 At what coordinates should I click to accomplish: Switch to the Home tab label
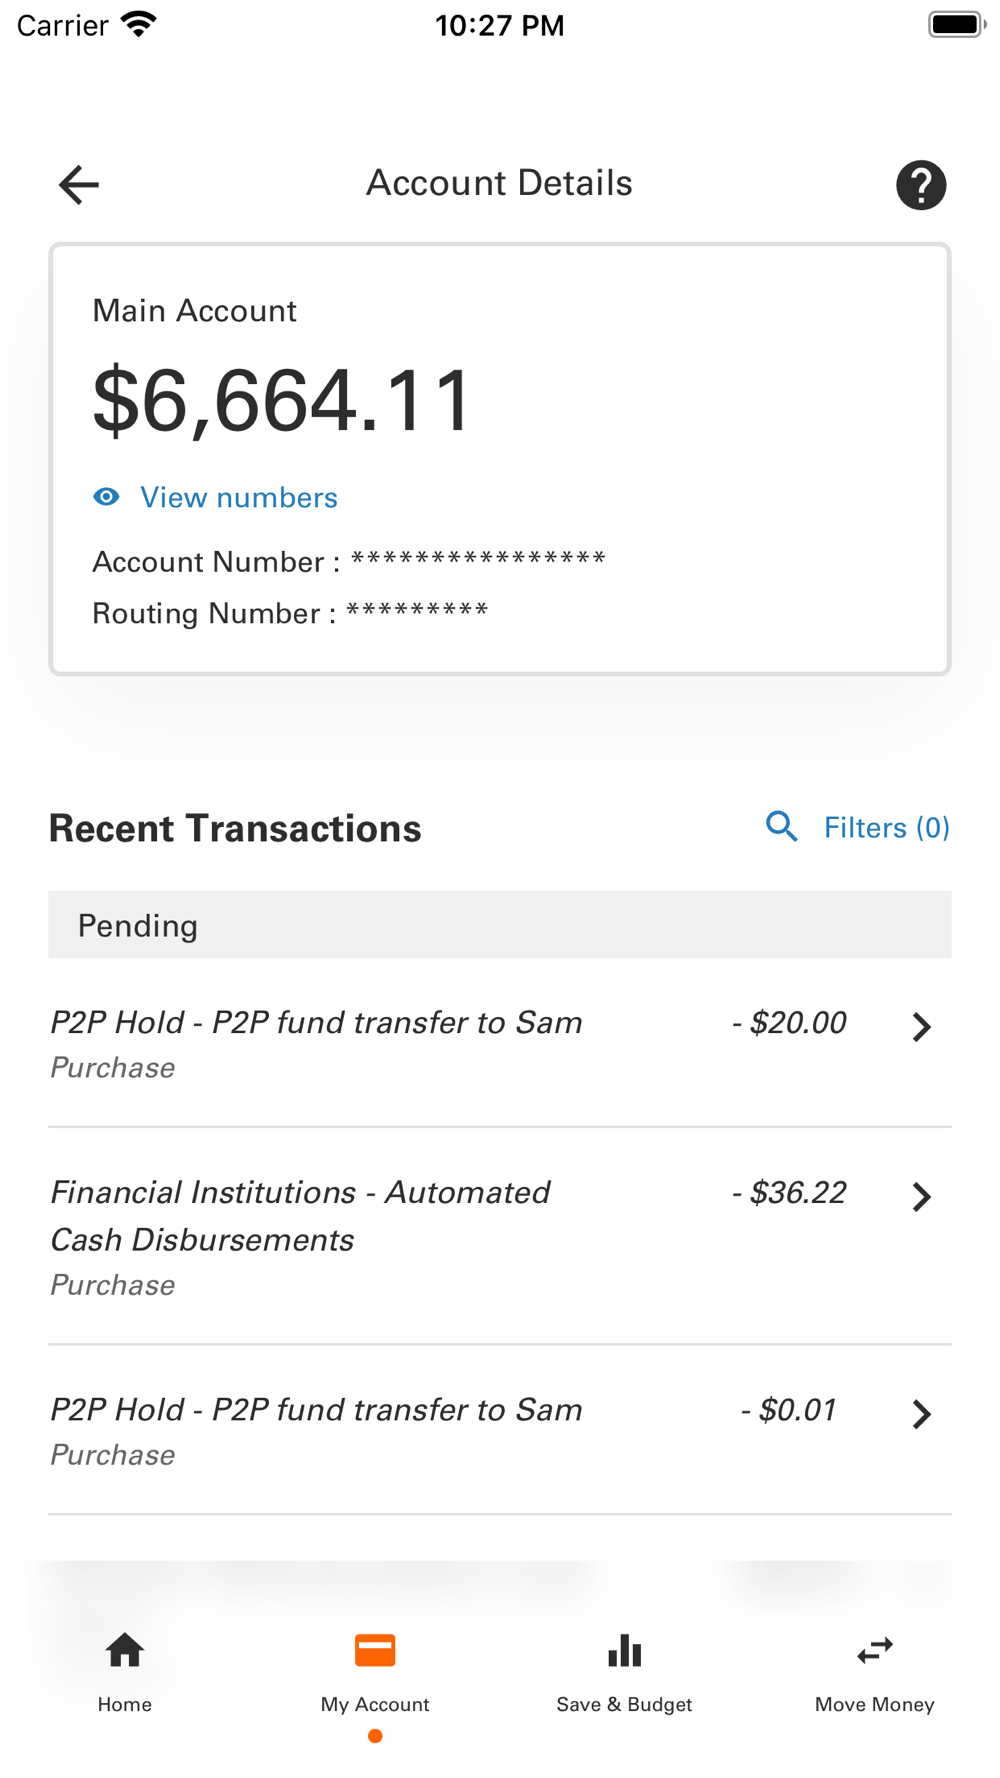125,1704
